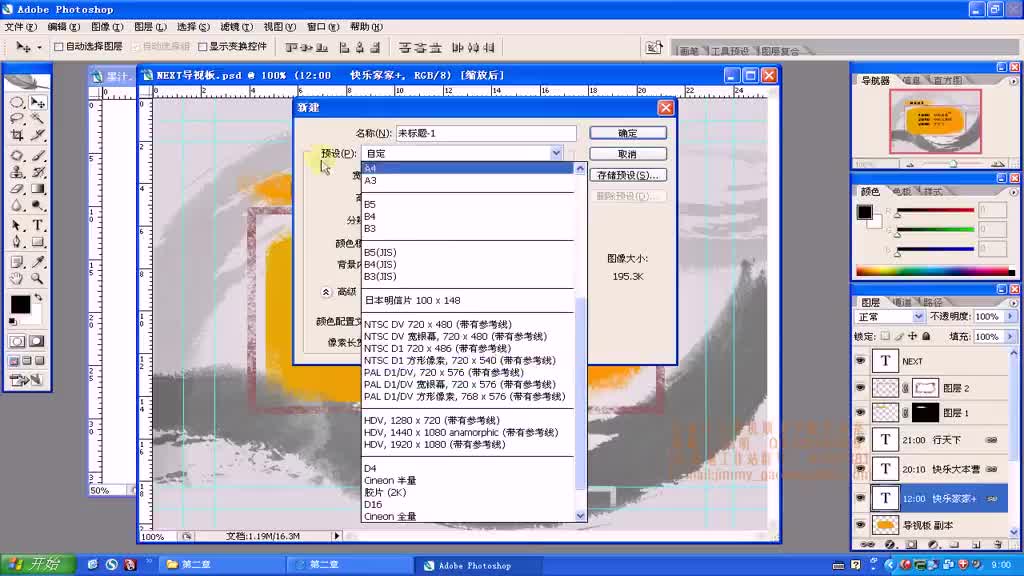Hide the NEXT text layer
This screenshot has width=1024, height=576.
pos(860,361)
